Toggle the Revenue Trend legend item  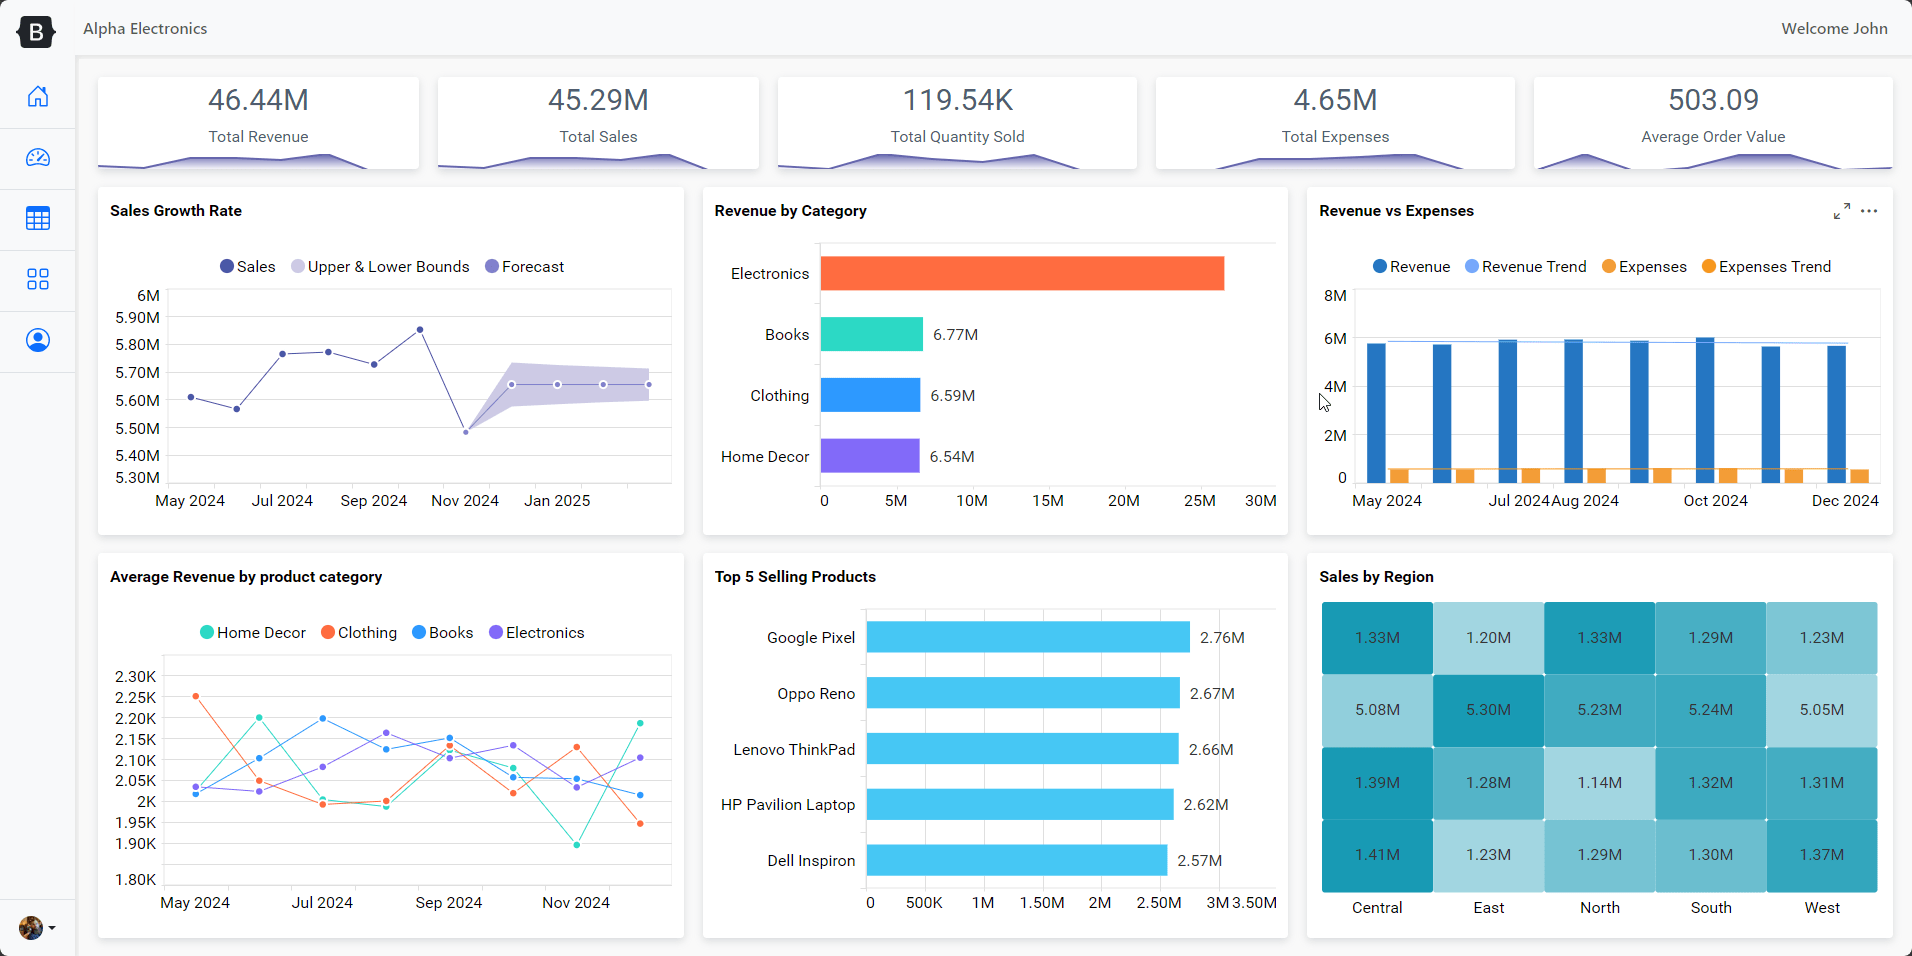(x=1526, y=267)
